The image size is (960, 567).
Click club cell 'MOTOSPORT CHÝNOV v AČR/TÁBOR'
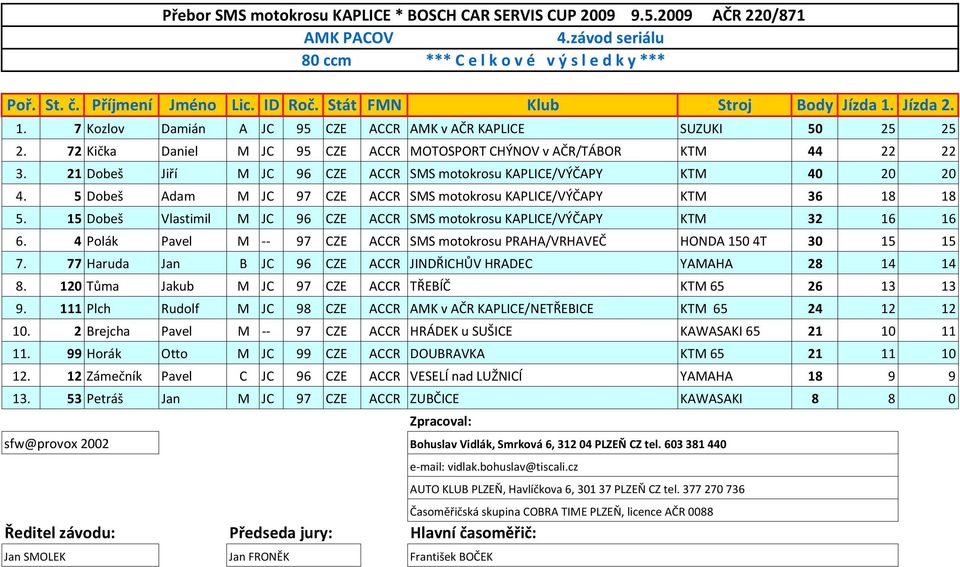click(542, 151)
